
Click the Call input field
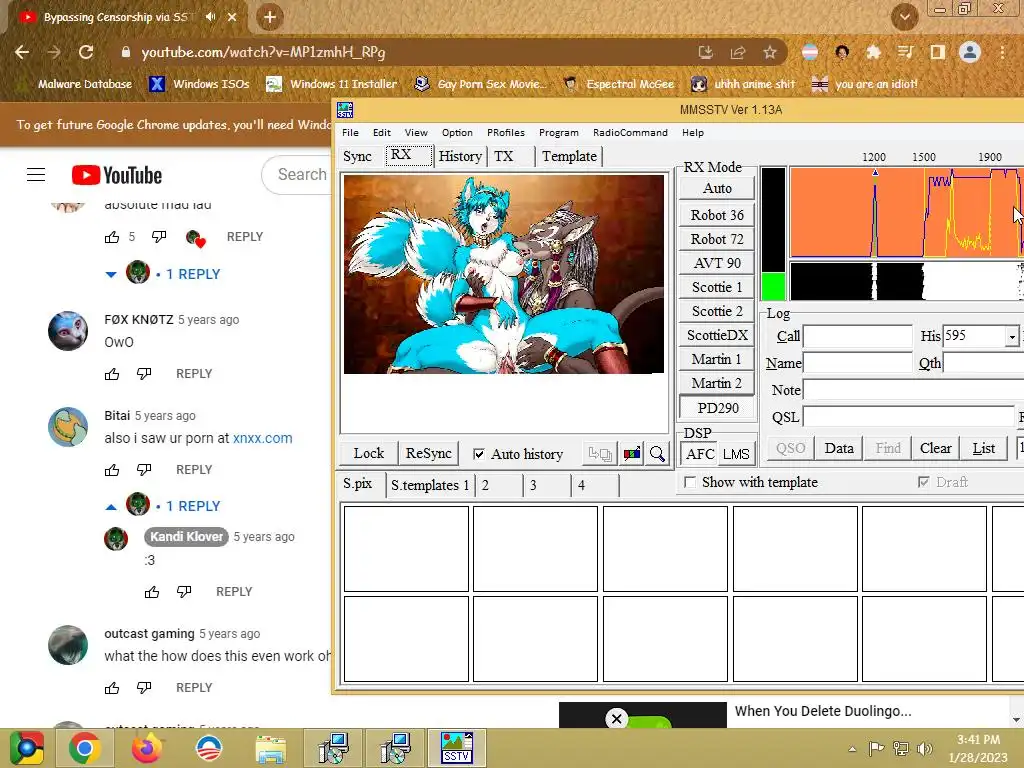[x=857, y=336]
